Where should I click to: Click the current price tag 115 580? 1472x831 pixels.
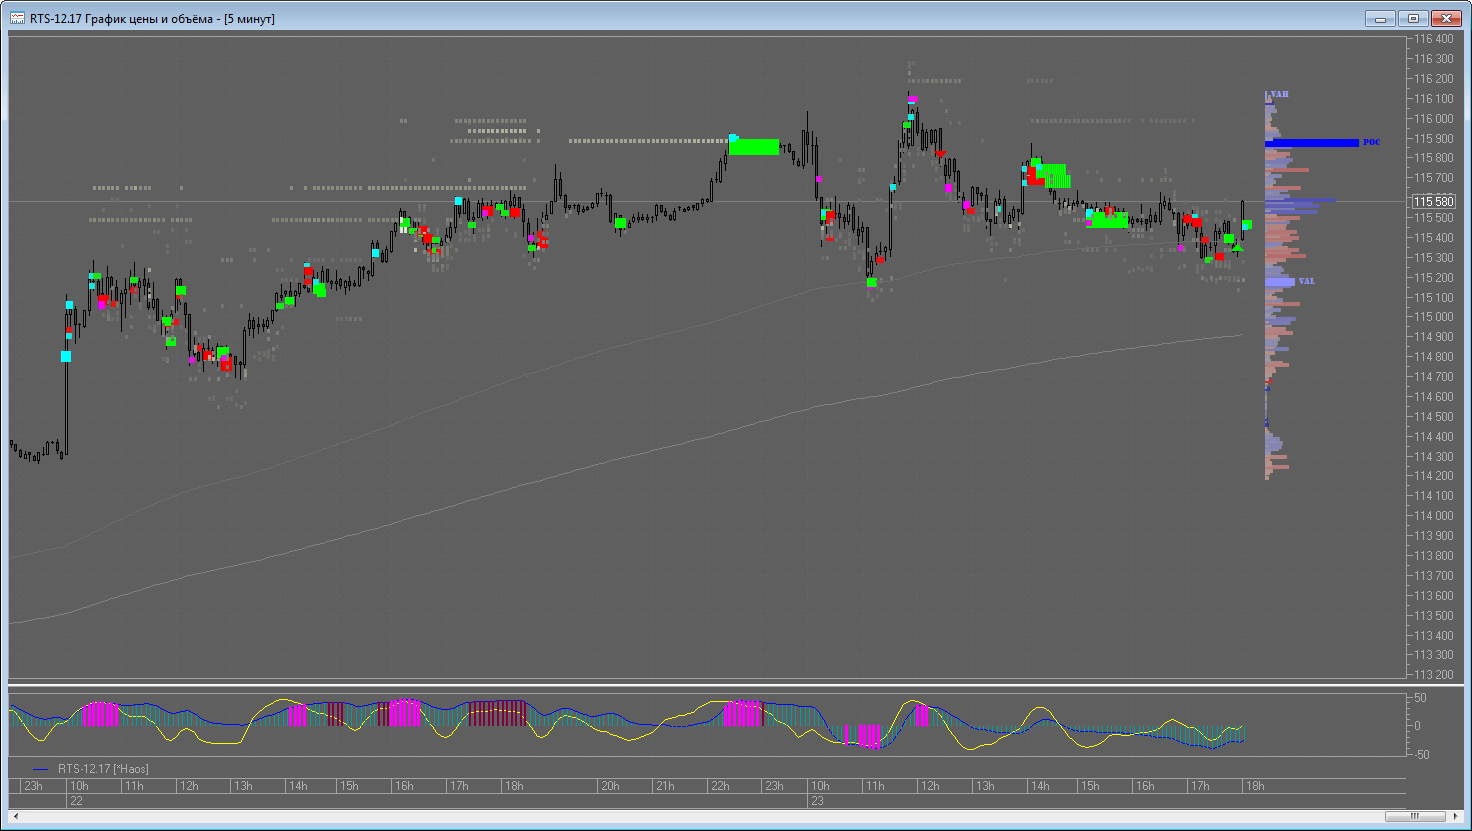[x=1434, y=202]
